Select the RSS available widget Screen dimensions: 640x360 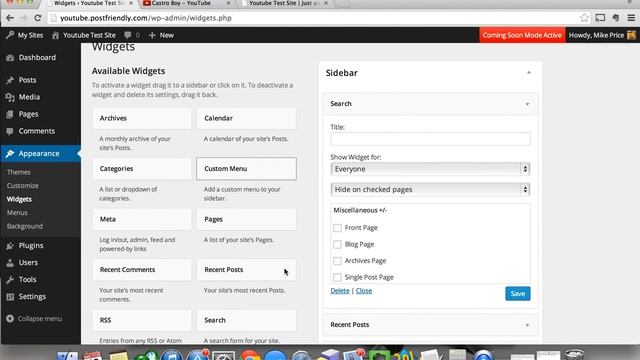click(x=142, y=320)
